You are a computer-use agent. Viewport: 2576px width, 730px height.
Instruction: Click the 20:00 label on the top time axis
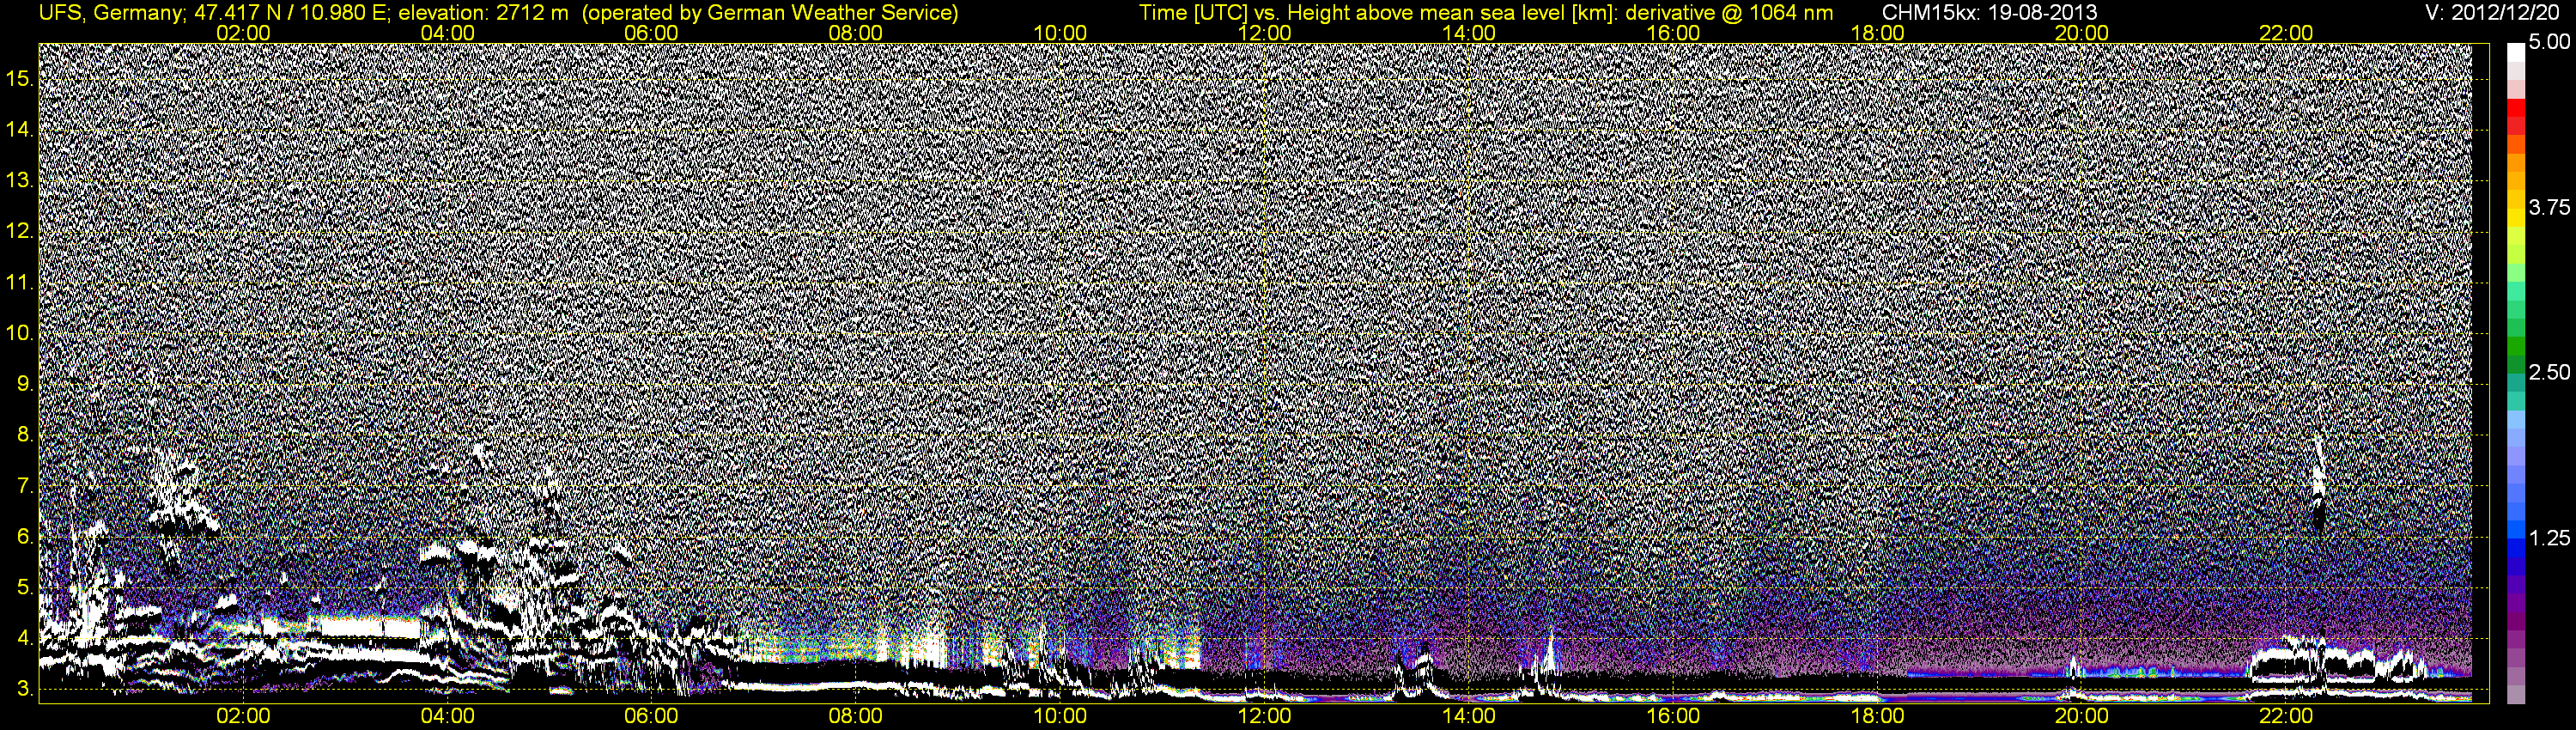pos(2082,33)
